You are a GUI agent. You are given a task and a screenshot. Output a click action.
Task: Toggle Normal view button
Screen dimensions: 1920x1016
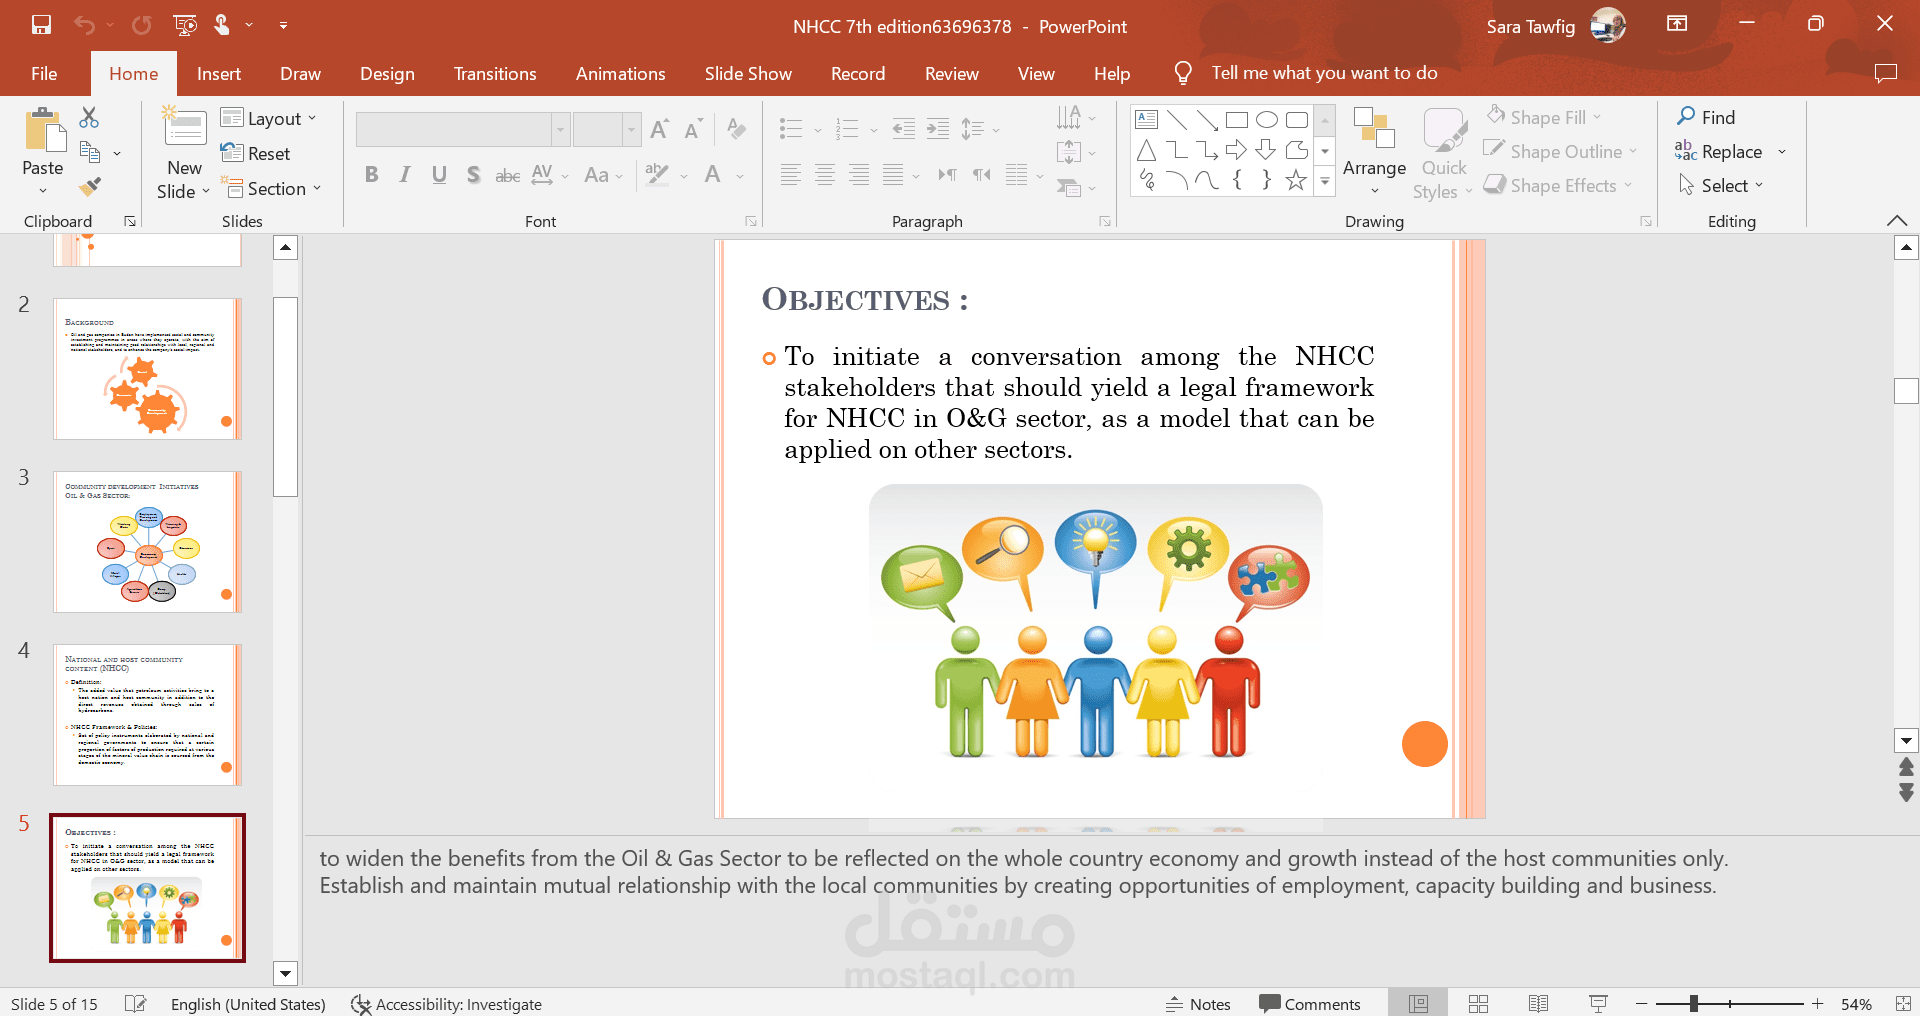point(1418,1004)
